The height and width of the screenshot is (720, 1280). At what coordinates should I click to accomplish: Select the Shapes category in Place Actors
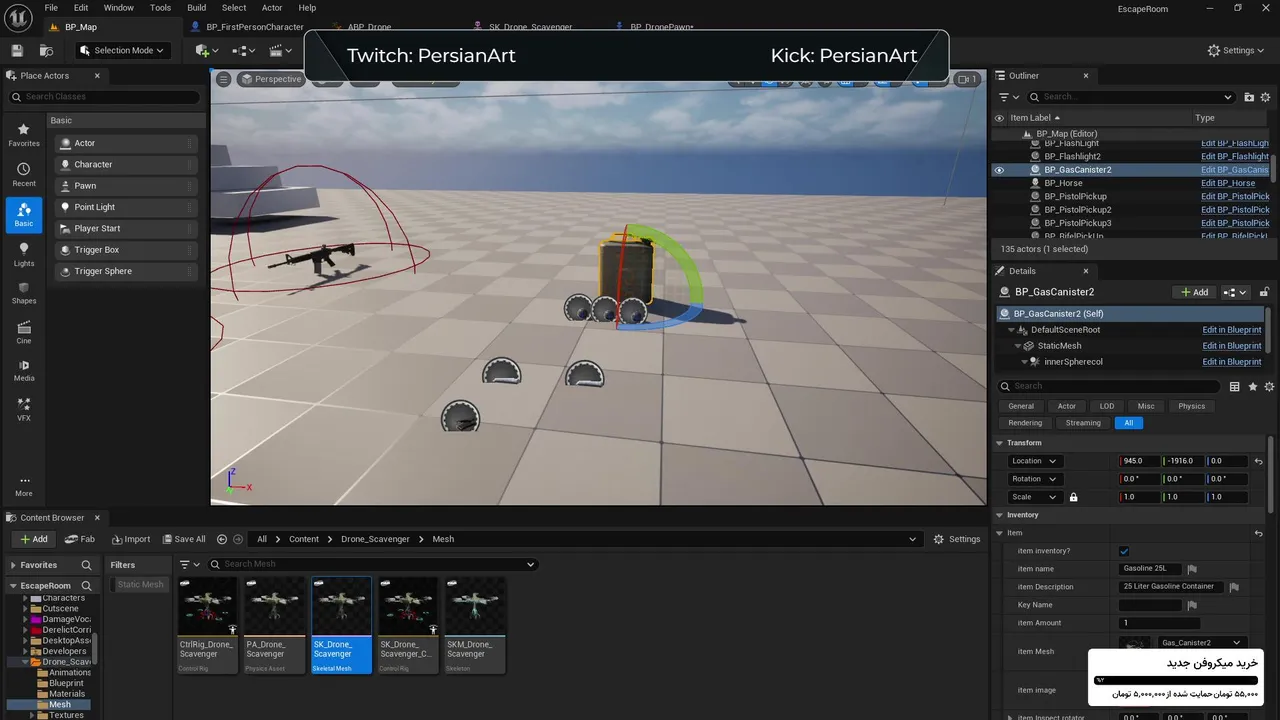point(24,292)
